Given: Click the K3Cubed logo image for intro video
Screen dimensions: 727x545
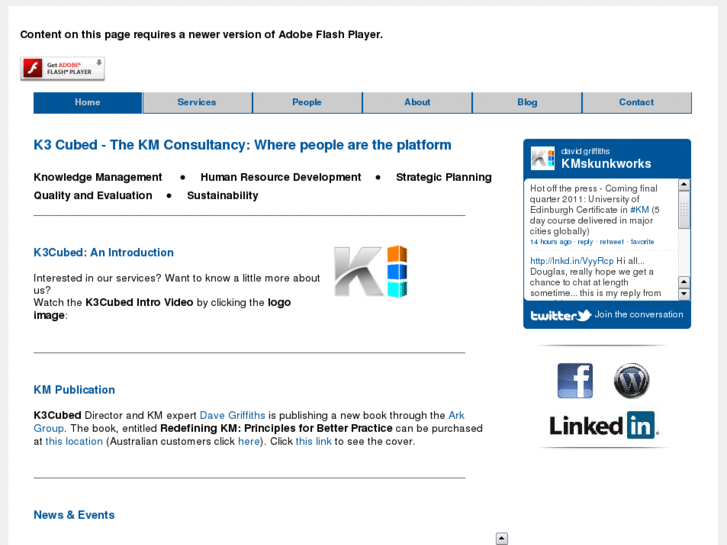Looking at the screenshot, I should 371,271.
